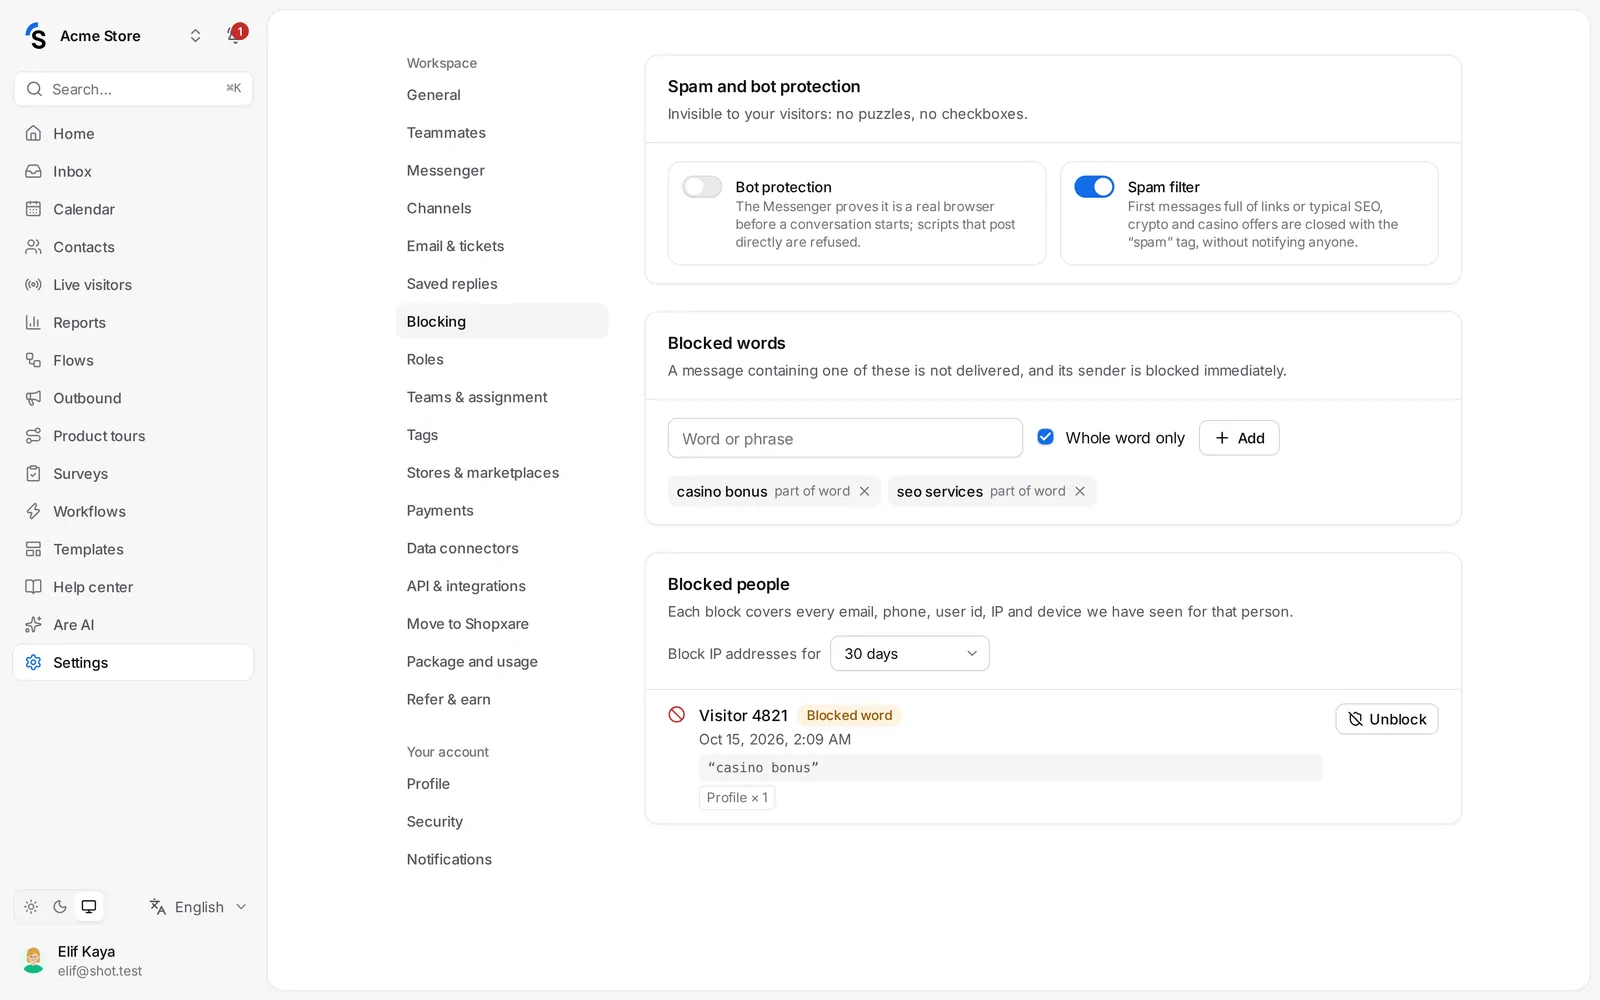The height and width of the screenshot is (1000, 1600).
Task: Open Live visitors broadcast icon
Action: pos(33,285)
